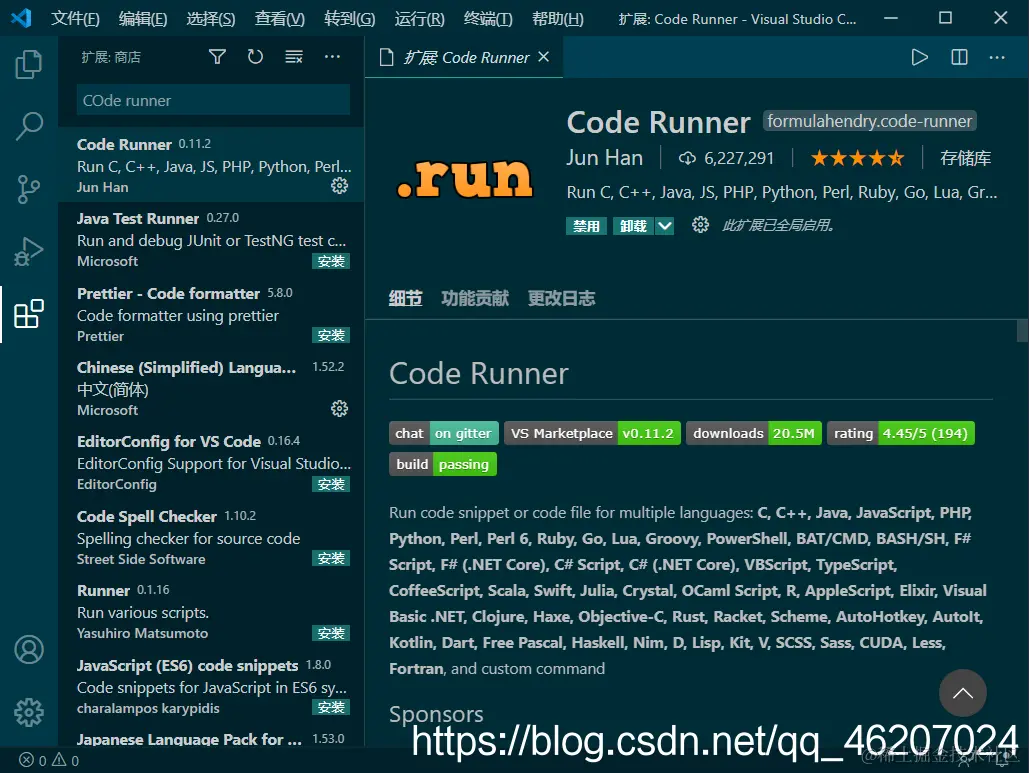
Task: Open the Source Control view
Action: click(29, 189)
